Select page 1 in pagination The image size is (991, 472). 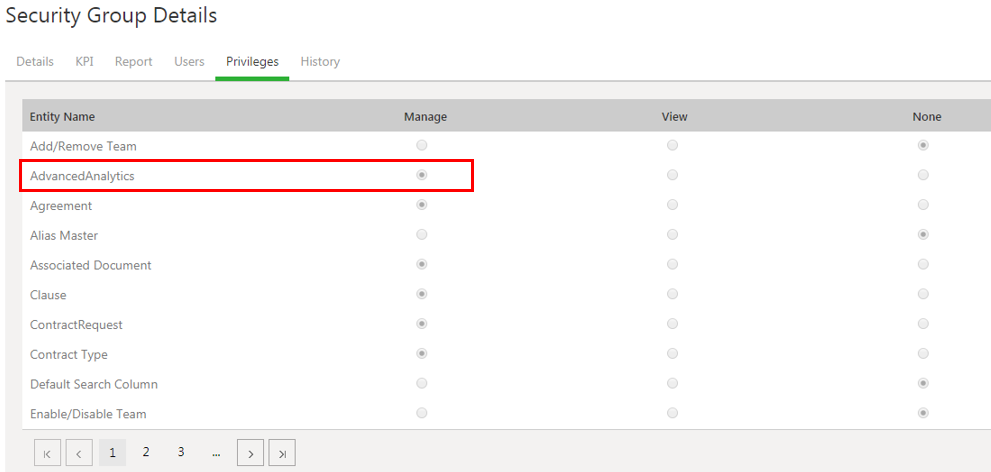pyautogui.click(x=112, y=453)
